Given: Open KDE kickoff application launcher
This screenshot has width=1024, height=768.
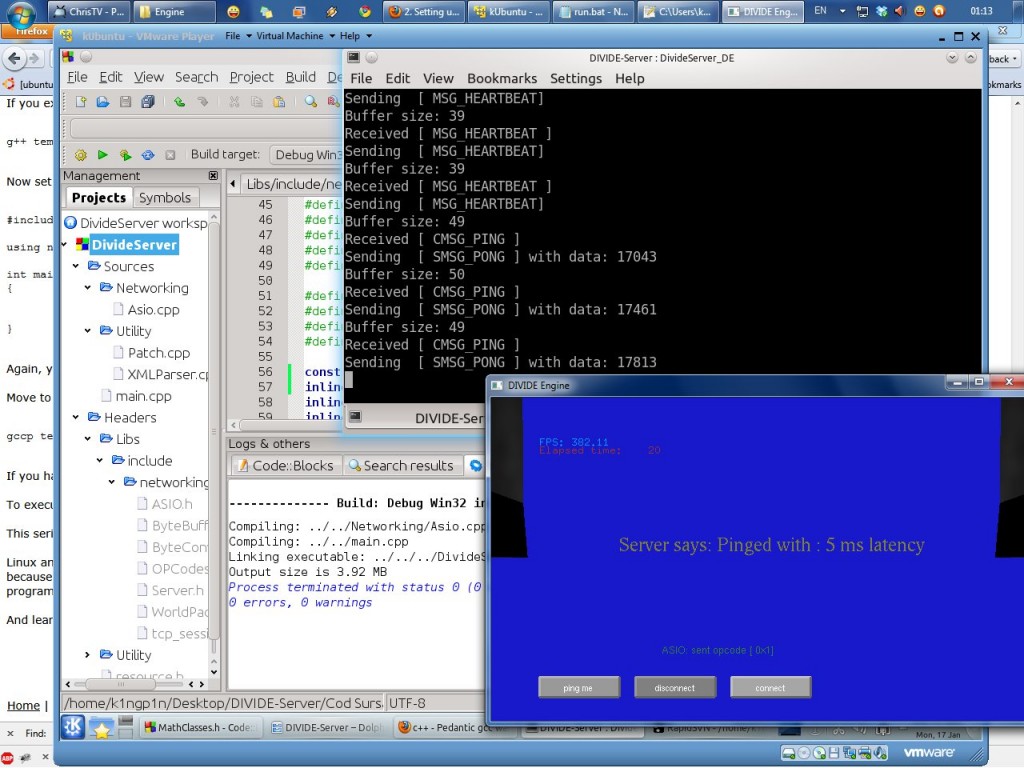Looking at the screenshot, I should tap(73, 727).
